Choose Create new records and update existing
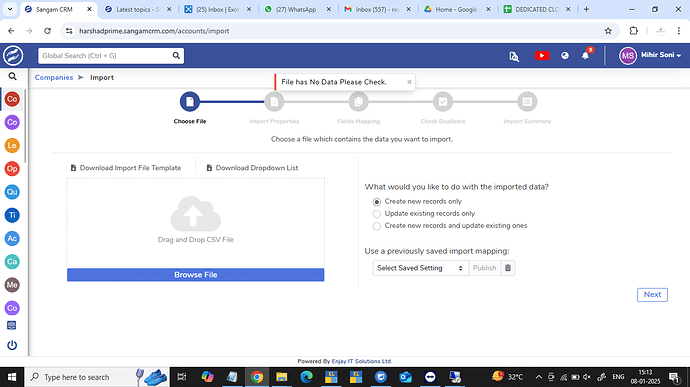Viewport: 690px width, 387px height. click(377, 226)
